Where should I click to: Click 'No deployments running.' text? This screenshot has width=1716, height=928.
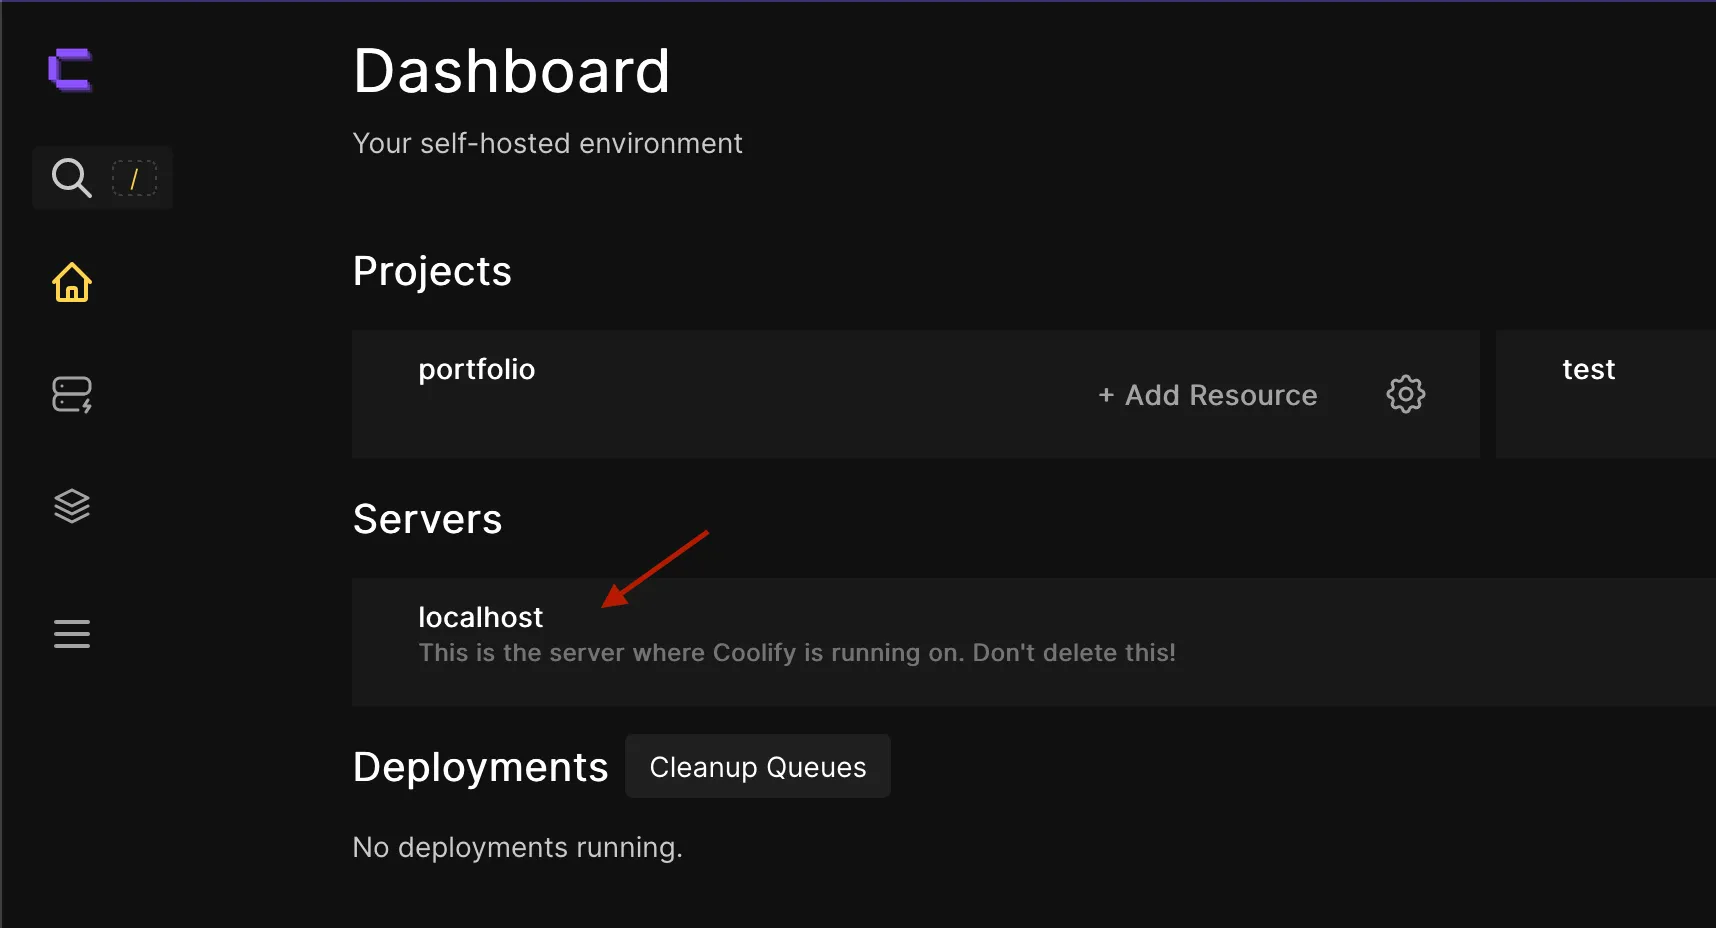click(518, 848)
